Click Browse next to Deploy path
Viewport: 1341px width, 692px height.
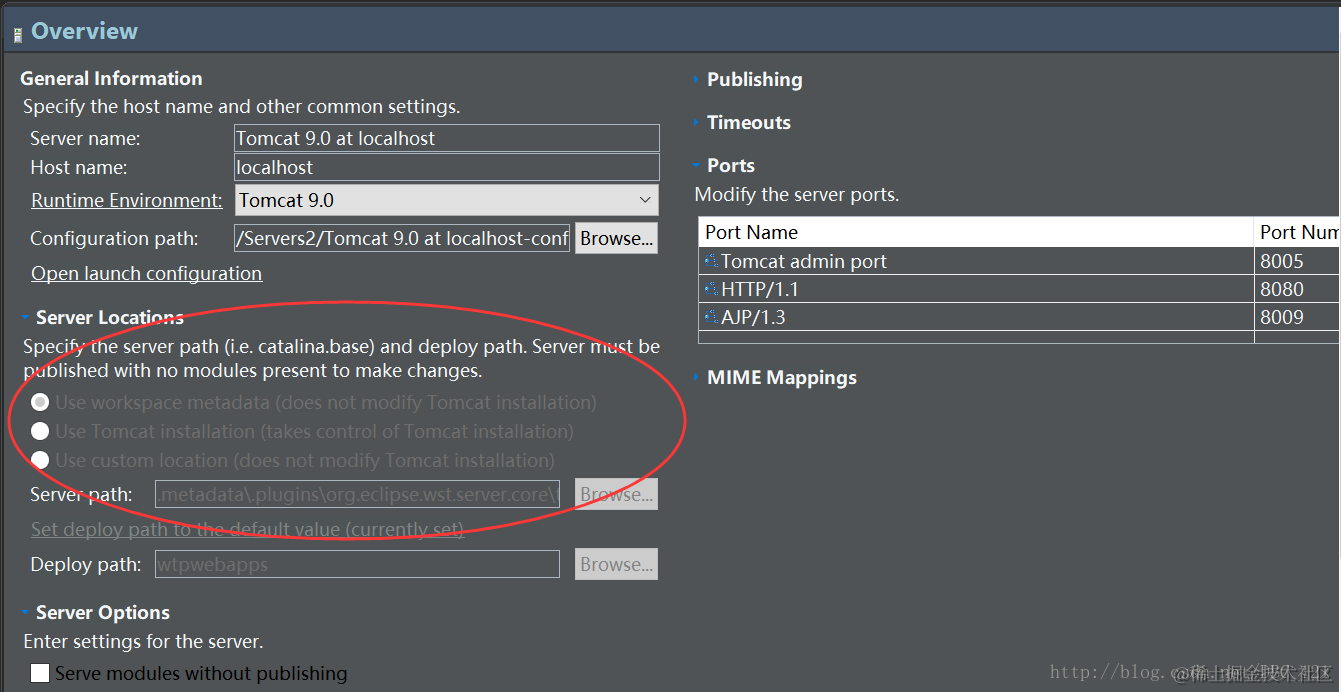point(616,564)
